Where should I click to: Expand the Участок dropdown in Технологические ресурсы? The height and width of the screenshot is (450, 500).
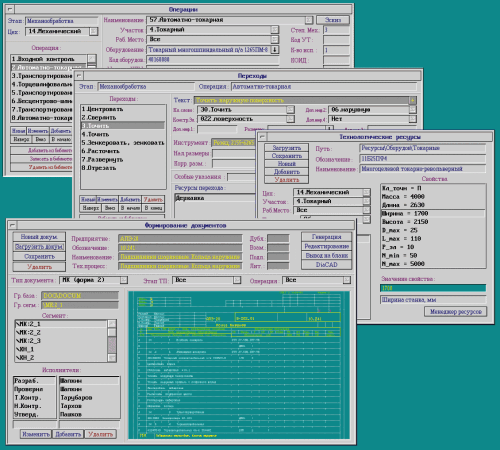[366, 201]
